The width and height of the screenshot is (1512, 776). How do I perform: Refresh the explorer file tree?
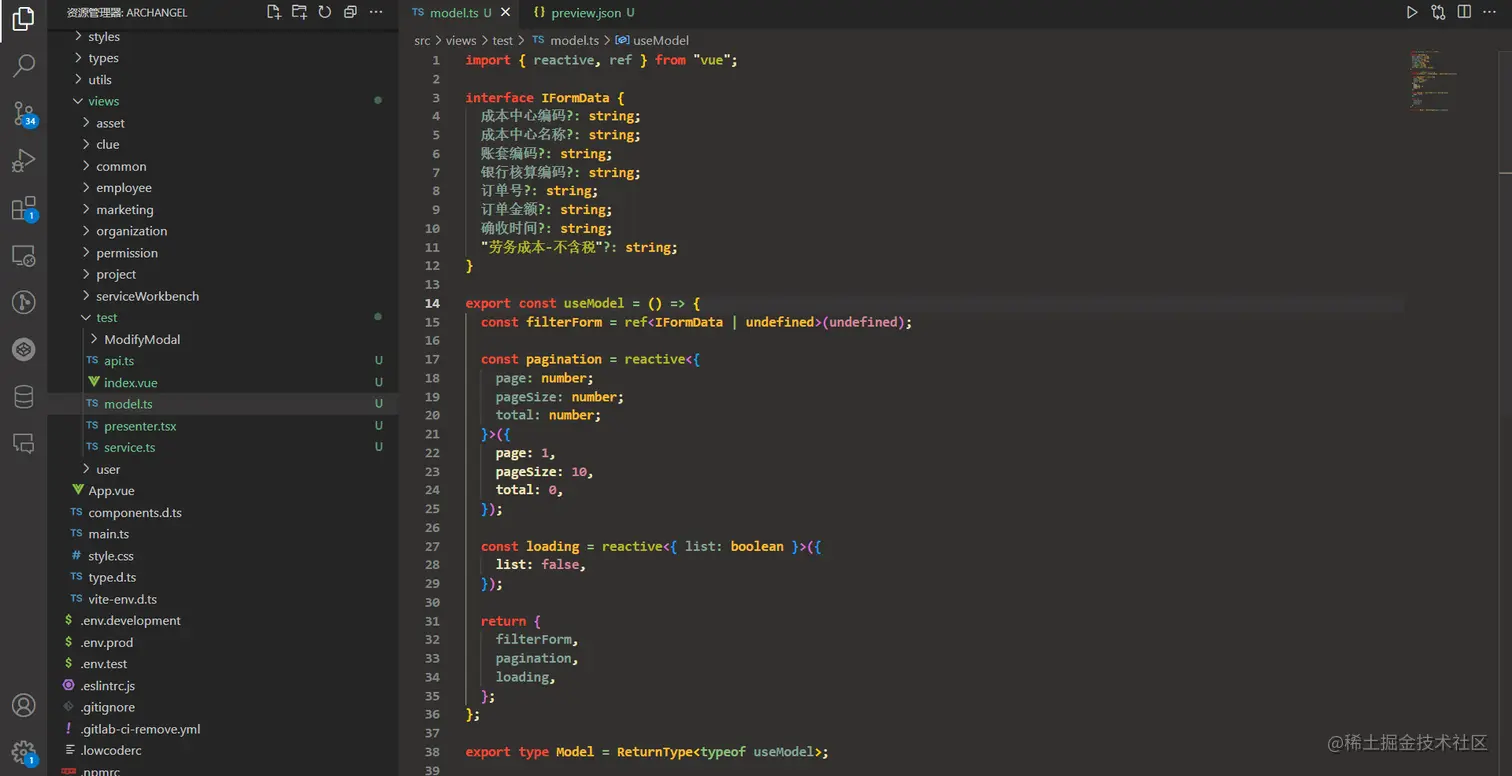tap(325, 12)
